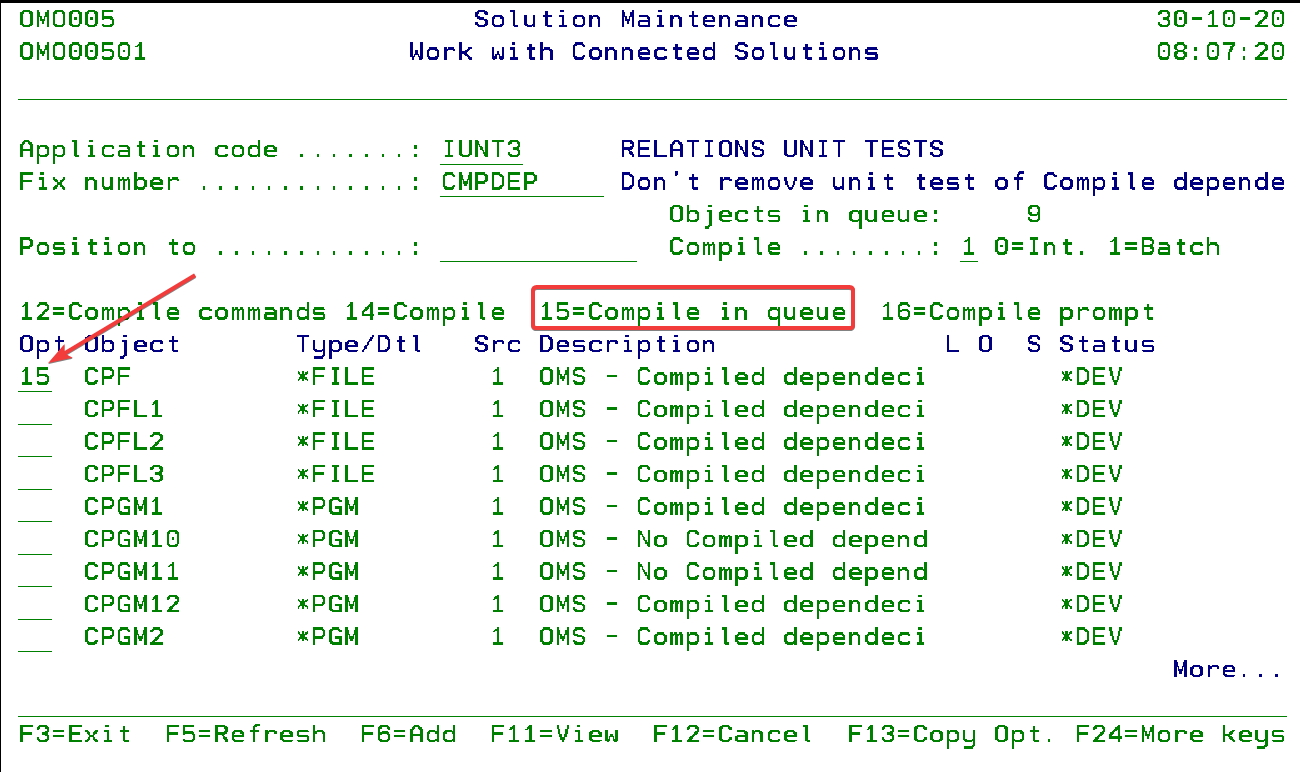Click More... to see additional objects
The image size is (1300, 772).
point(1227,669)
